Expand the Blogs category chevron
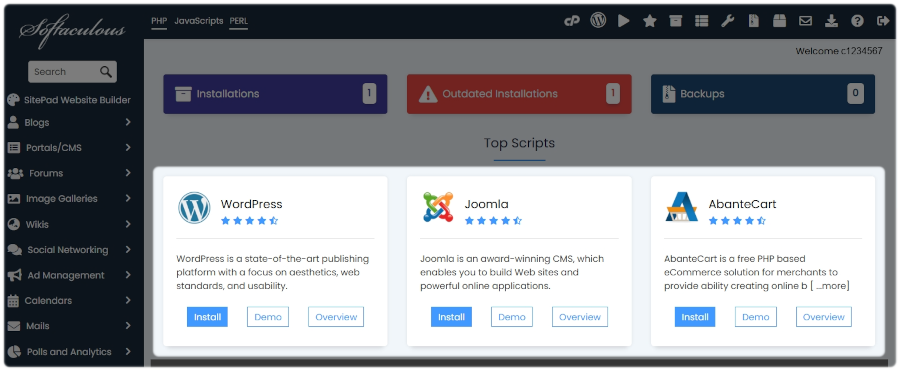The width and height of the screenshot is (900, 372). pos(128,122)
